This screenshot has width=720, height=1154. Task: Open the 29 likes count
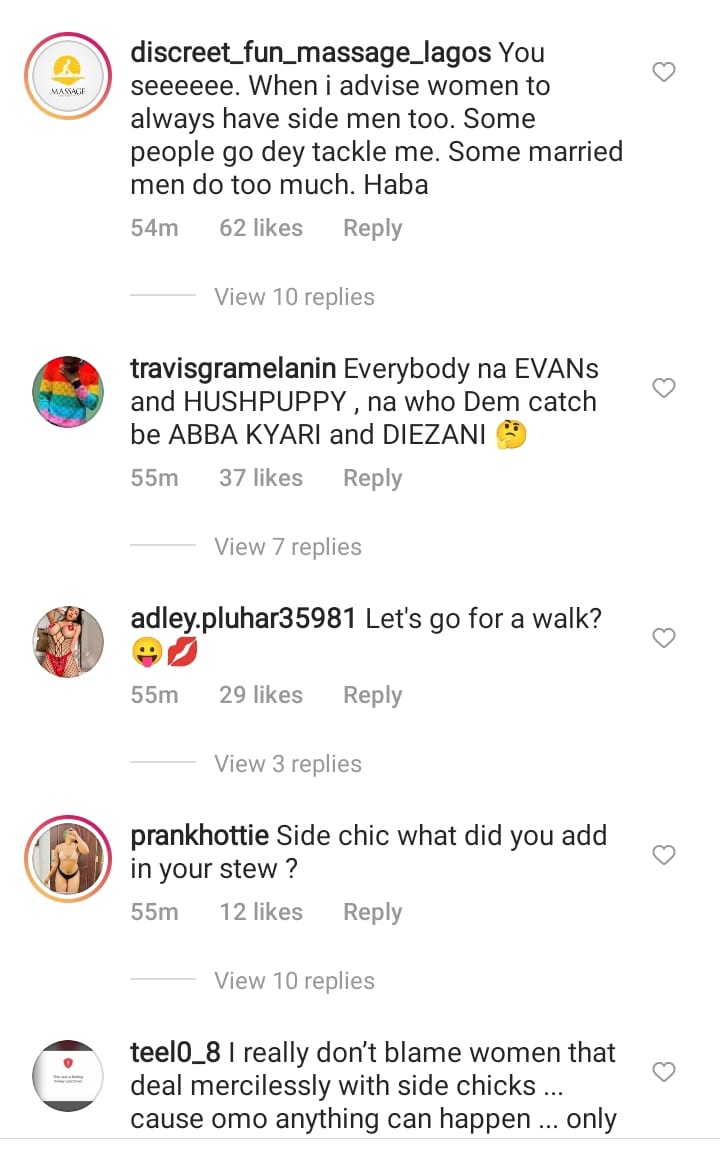point(261,695)
